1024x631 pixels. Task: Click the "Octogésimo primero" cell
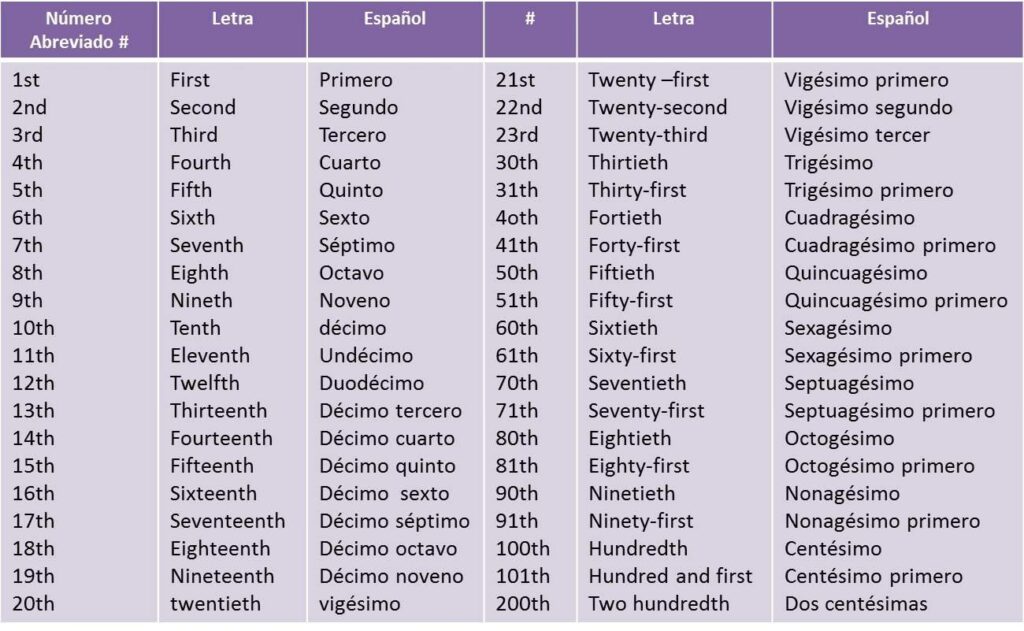pos(879,466)
